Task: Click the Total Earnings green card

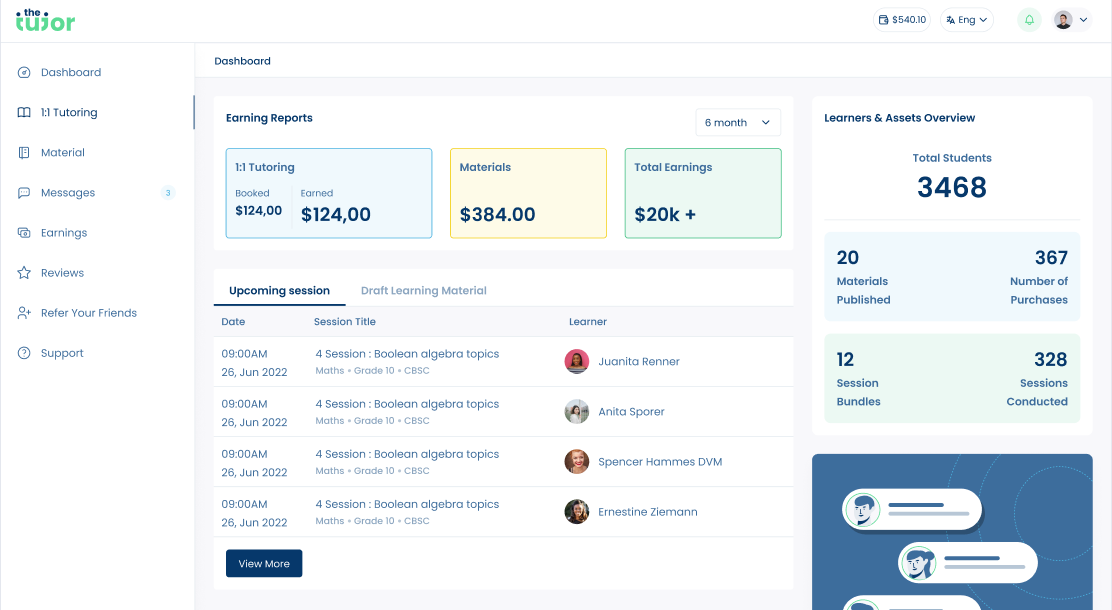Action: coord(703,193)
